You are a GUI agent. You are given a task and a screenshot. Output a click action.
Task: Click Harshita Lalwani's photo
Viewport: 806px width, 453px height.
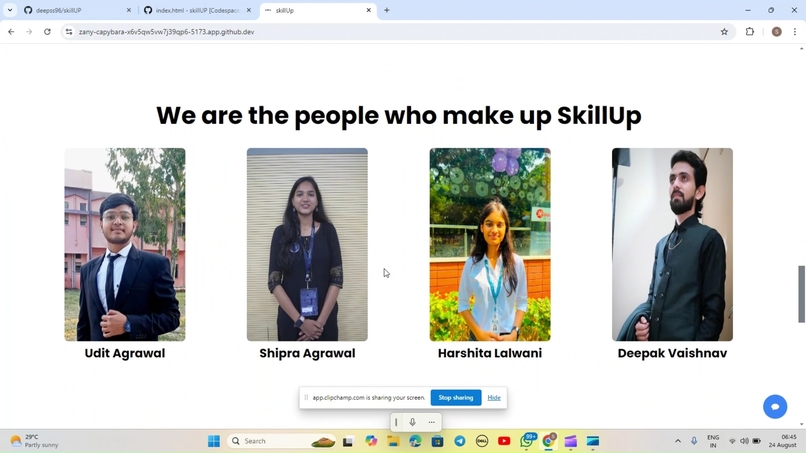point(490,244)
